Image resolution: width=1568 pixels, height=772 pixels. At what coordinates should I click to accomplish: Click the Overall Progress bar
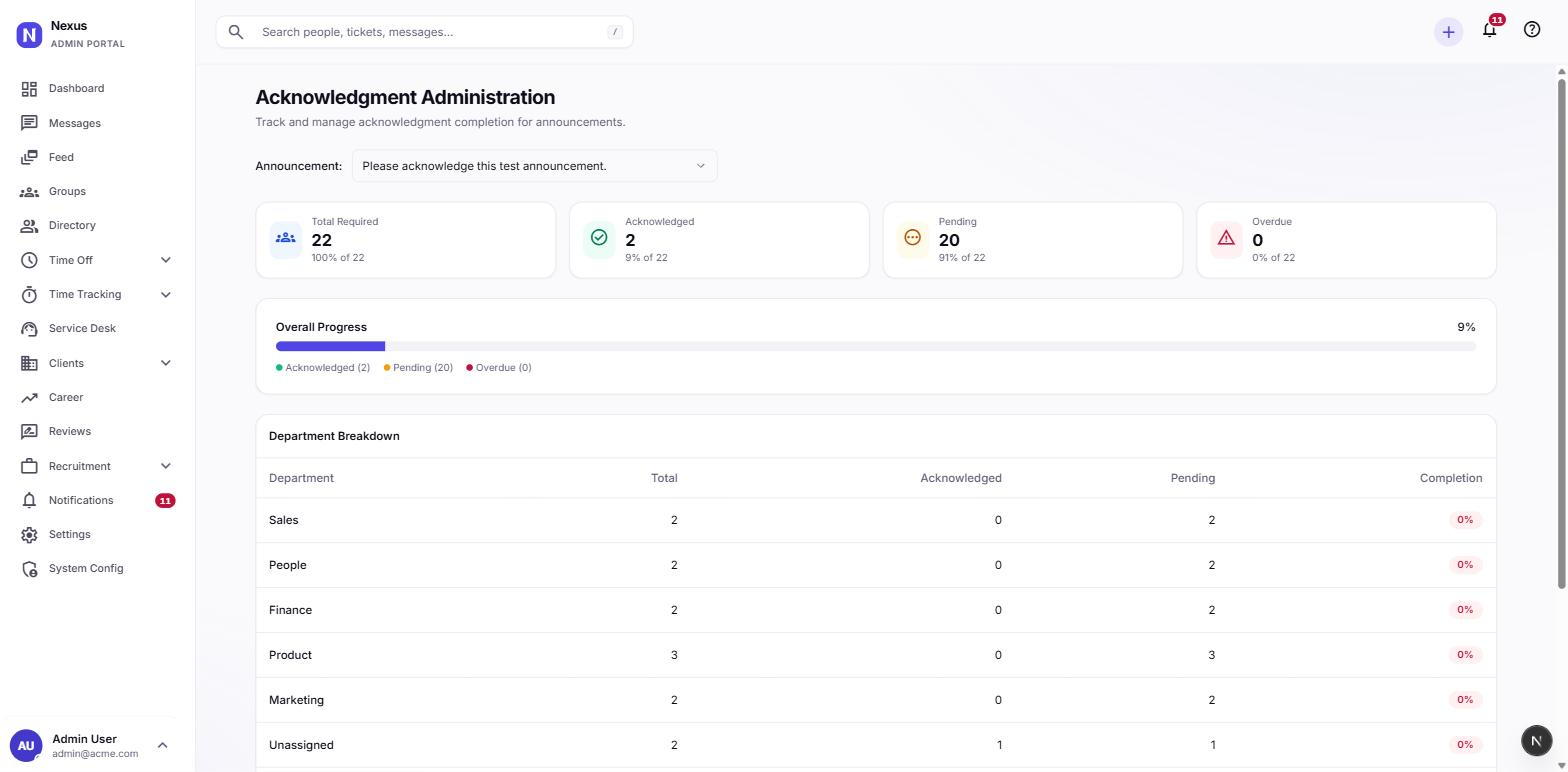pos(876,346)
